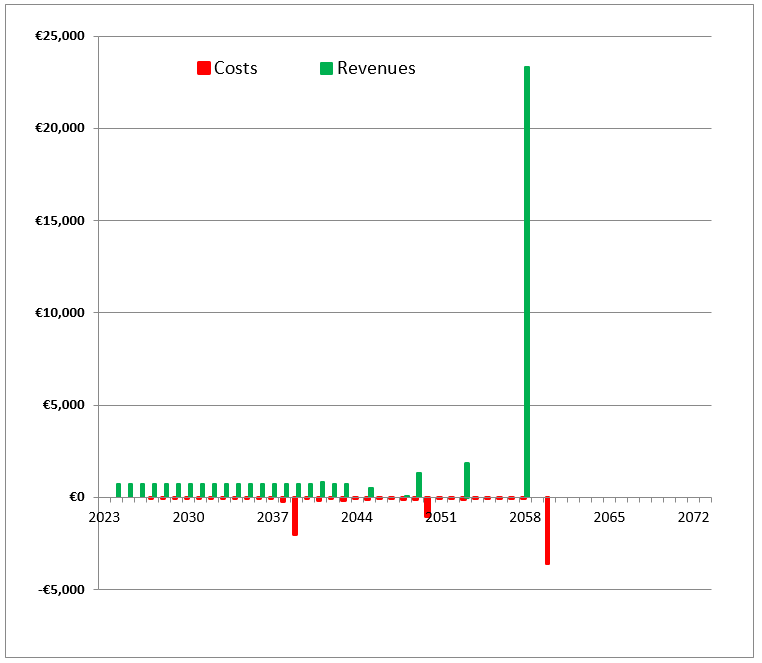Click the 2023 year label
The width and height of the screenshot is (762, 663).
pos(104,517)
